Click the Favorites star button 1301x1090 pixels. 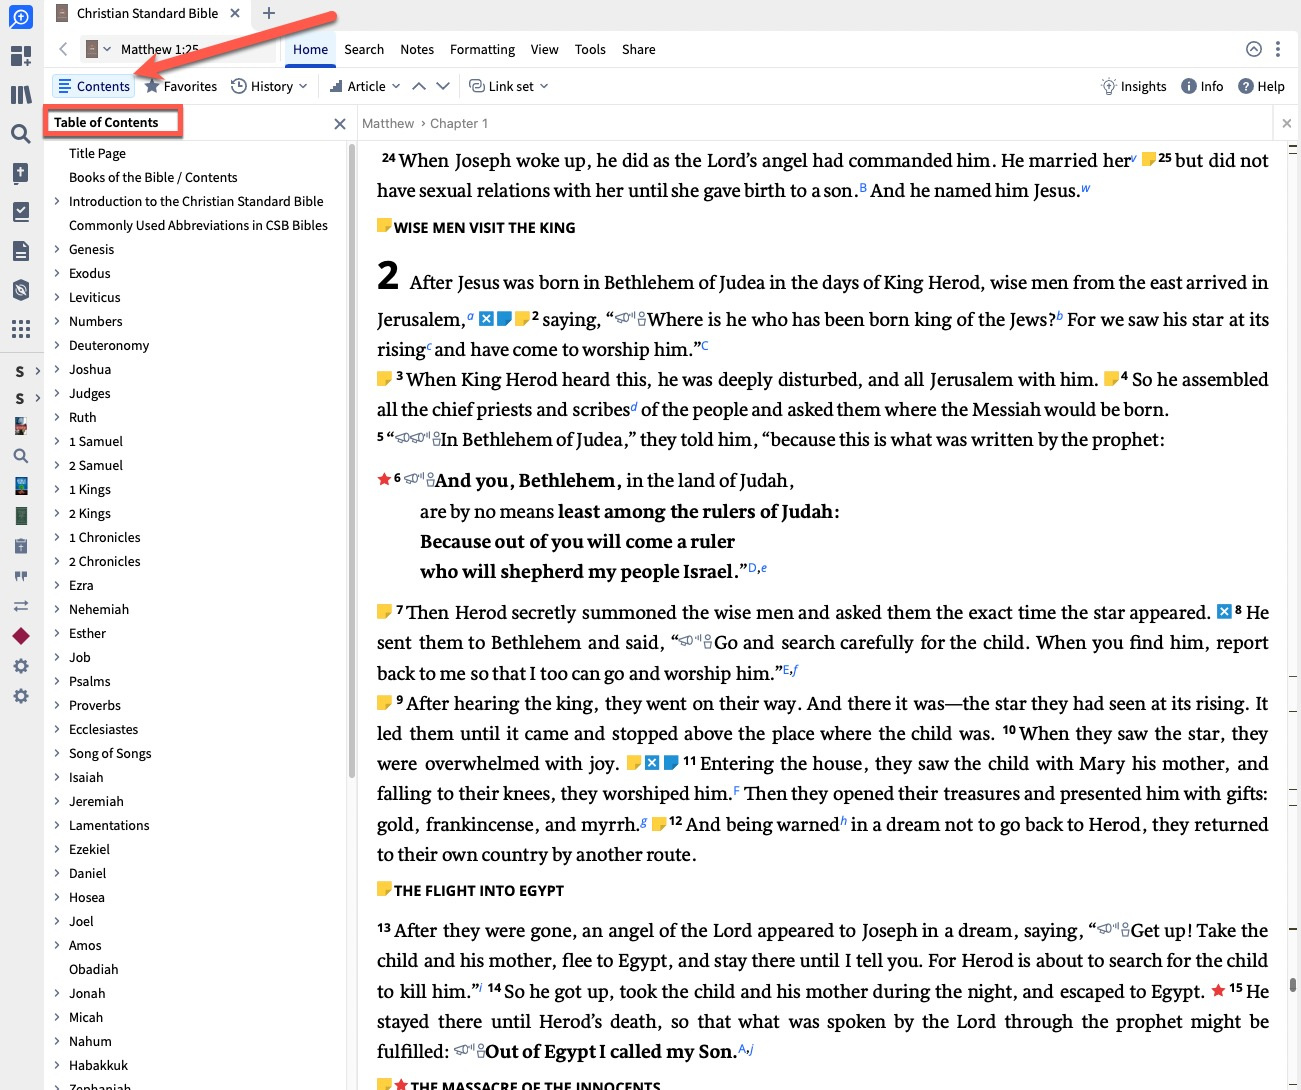pyautogui.click(x=181, y=86)
